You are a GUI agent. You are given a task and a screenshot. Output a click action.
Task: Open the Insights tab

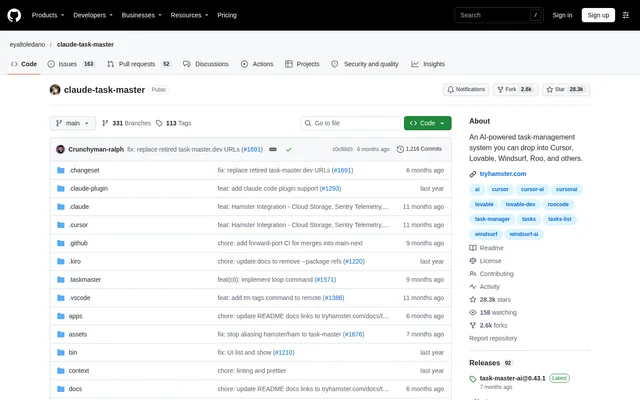(428, 64)
